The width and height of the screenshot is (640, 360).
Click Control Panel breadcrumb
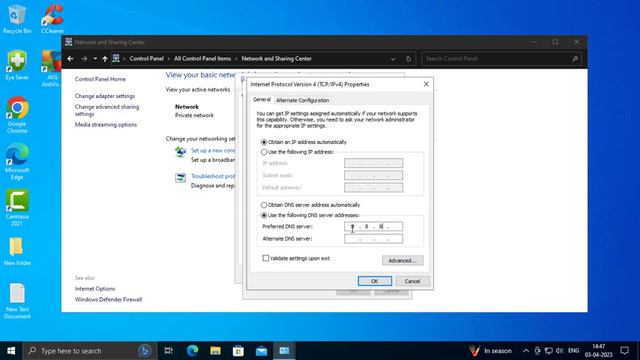pos(147,59)
